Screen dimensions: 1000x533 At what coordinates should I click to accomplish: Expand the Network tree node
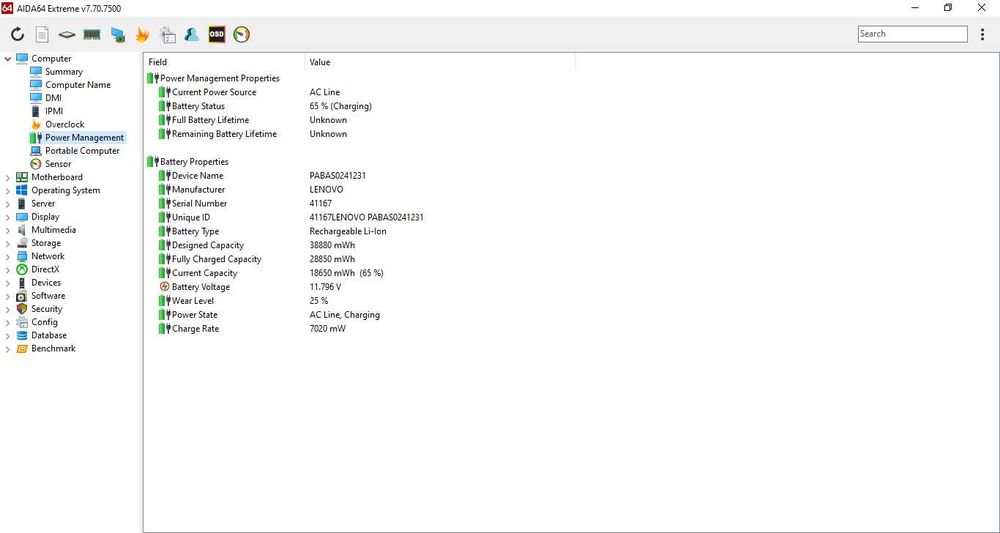point(8,256)
